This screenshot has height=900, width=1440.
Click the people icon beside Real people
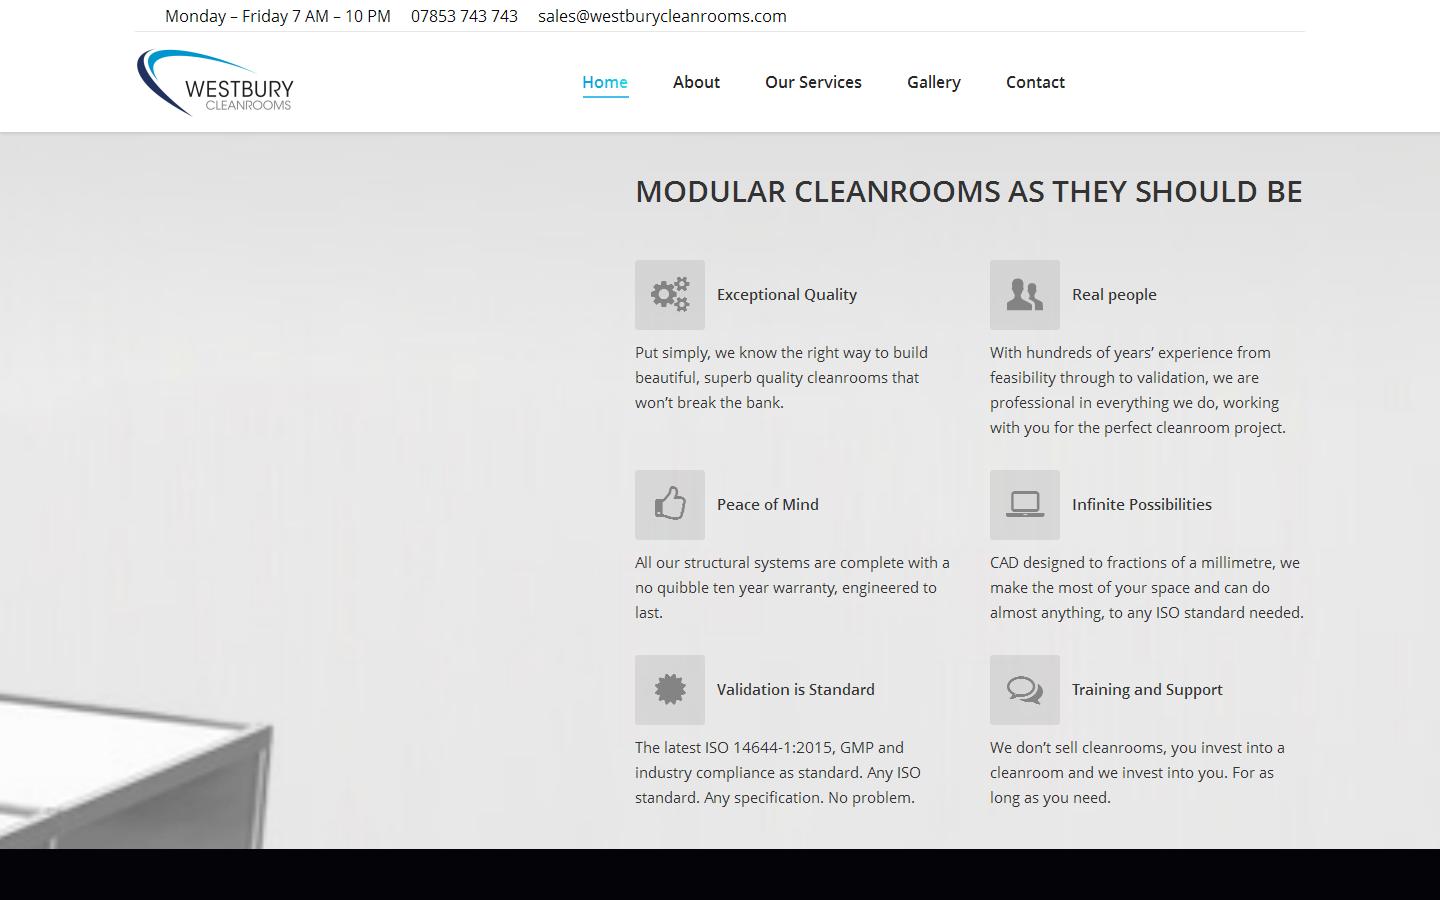pyautogui.click(x=1024, y=294)
